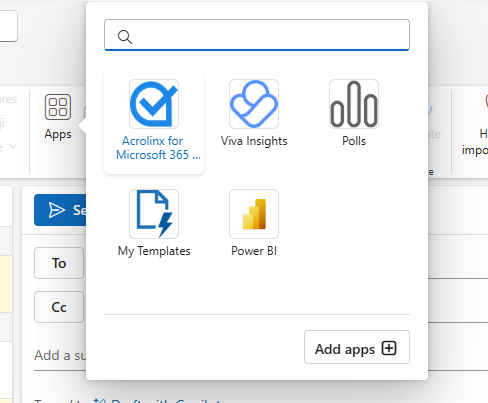Click the Polls label text
The image size is (488, 403).
[354, 141]
